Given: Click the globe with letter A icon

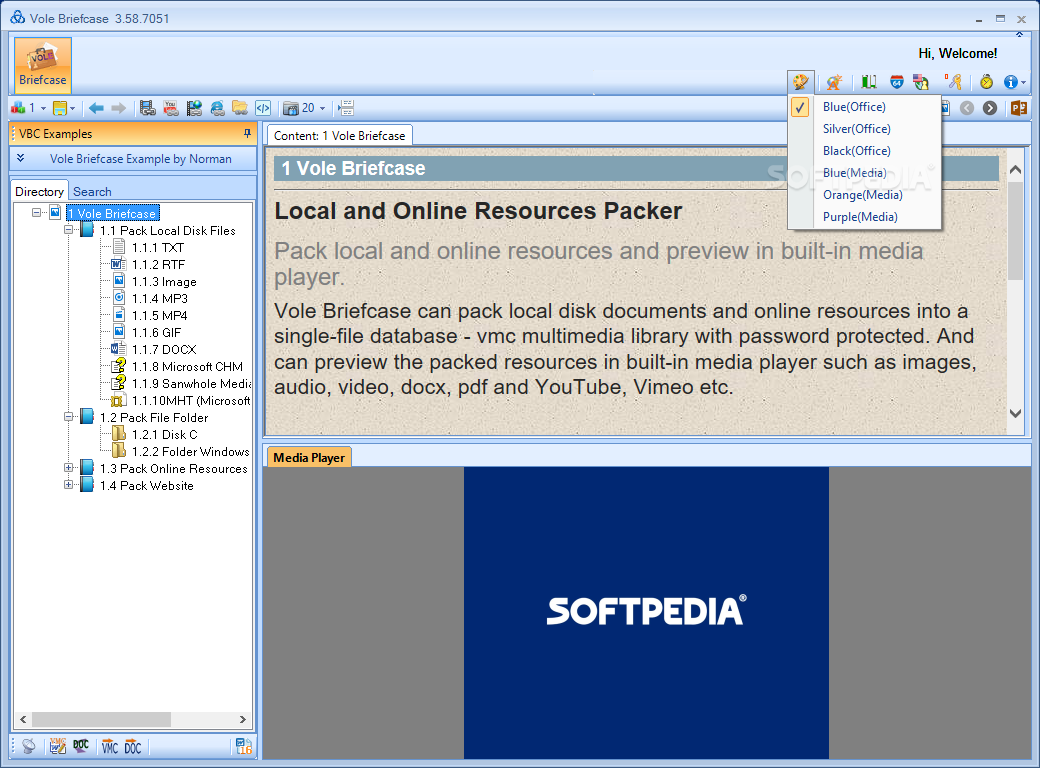Looking at the screenshot, I should [x=834, y=82].
